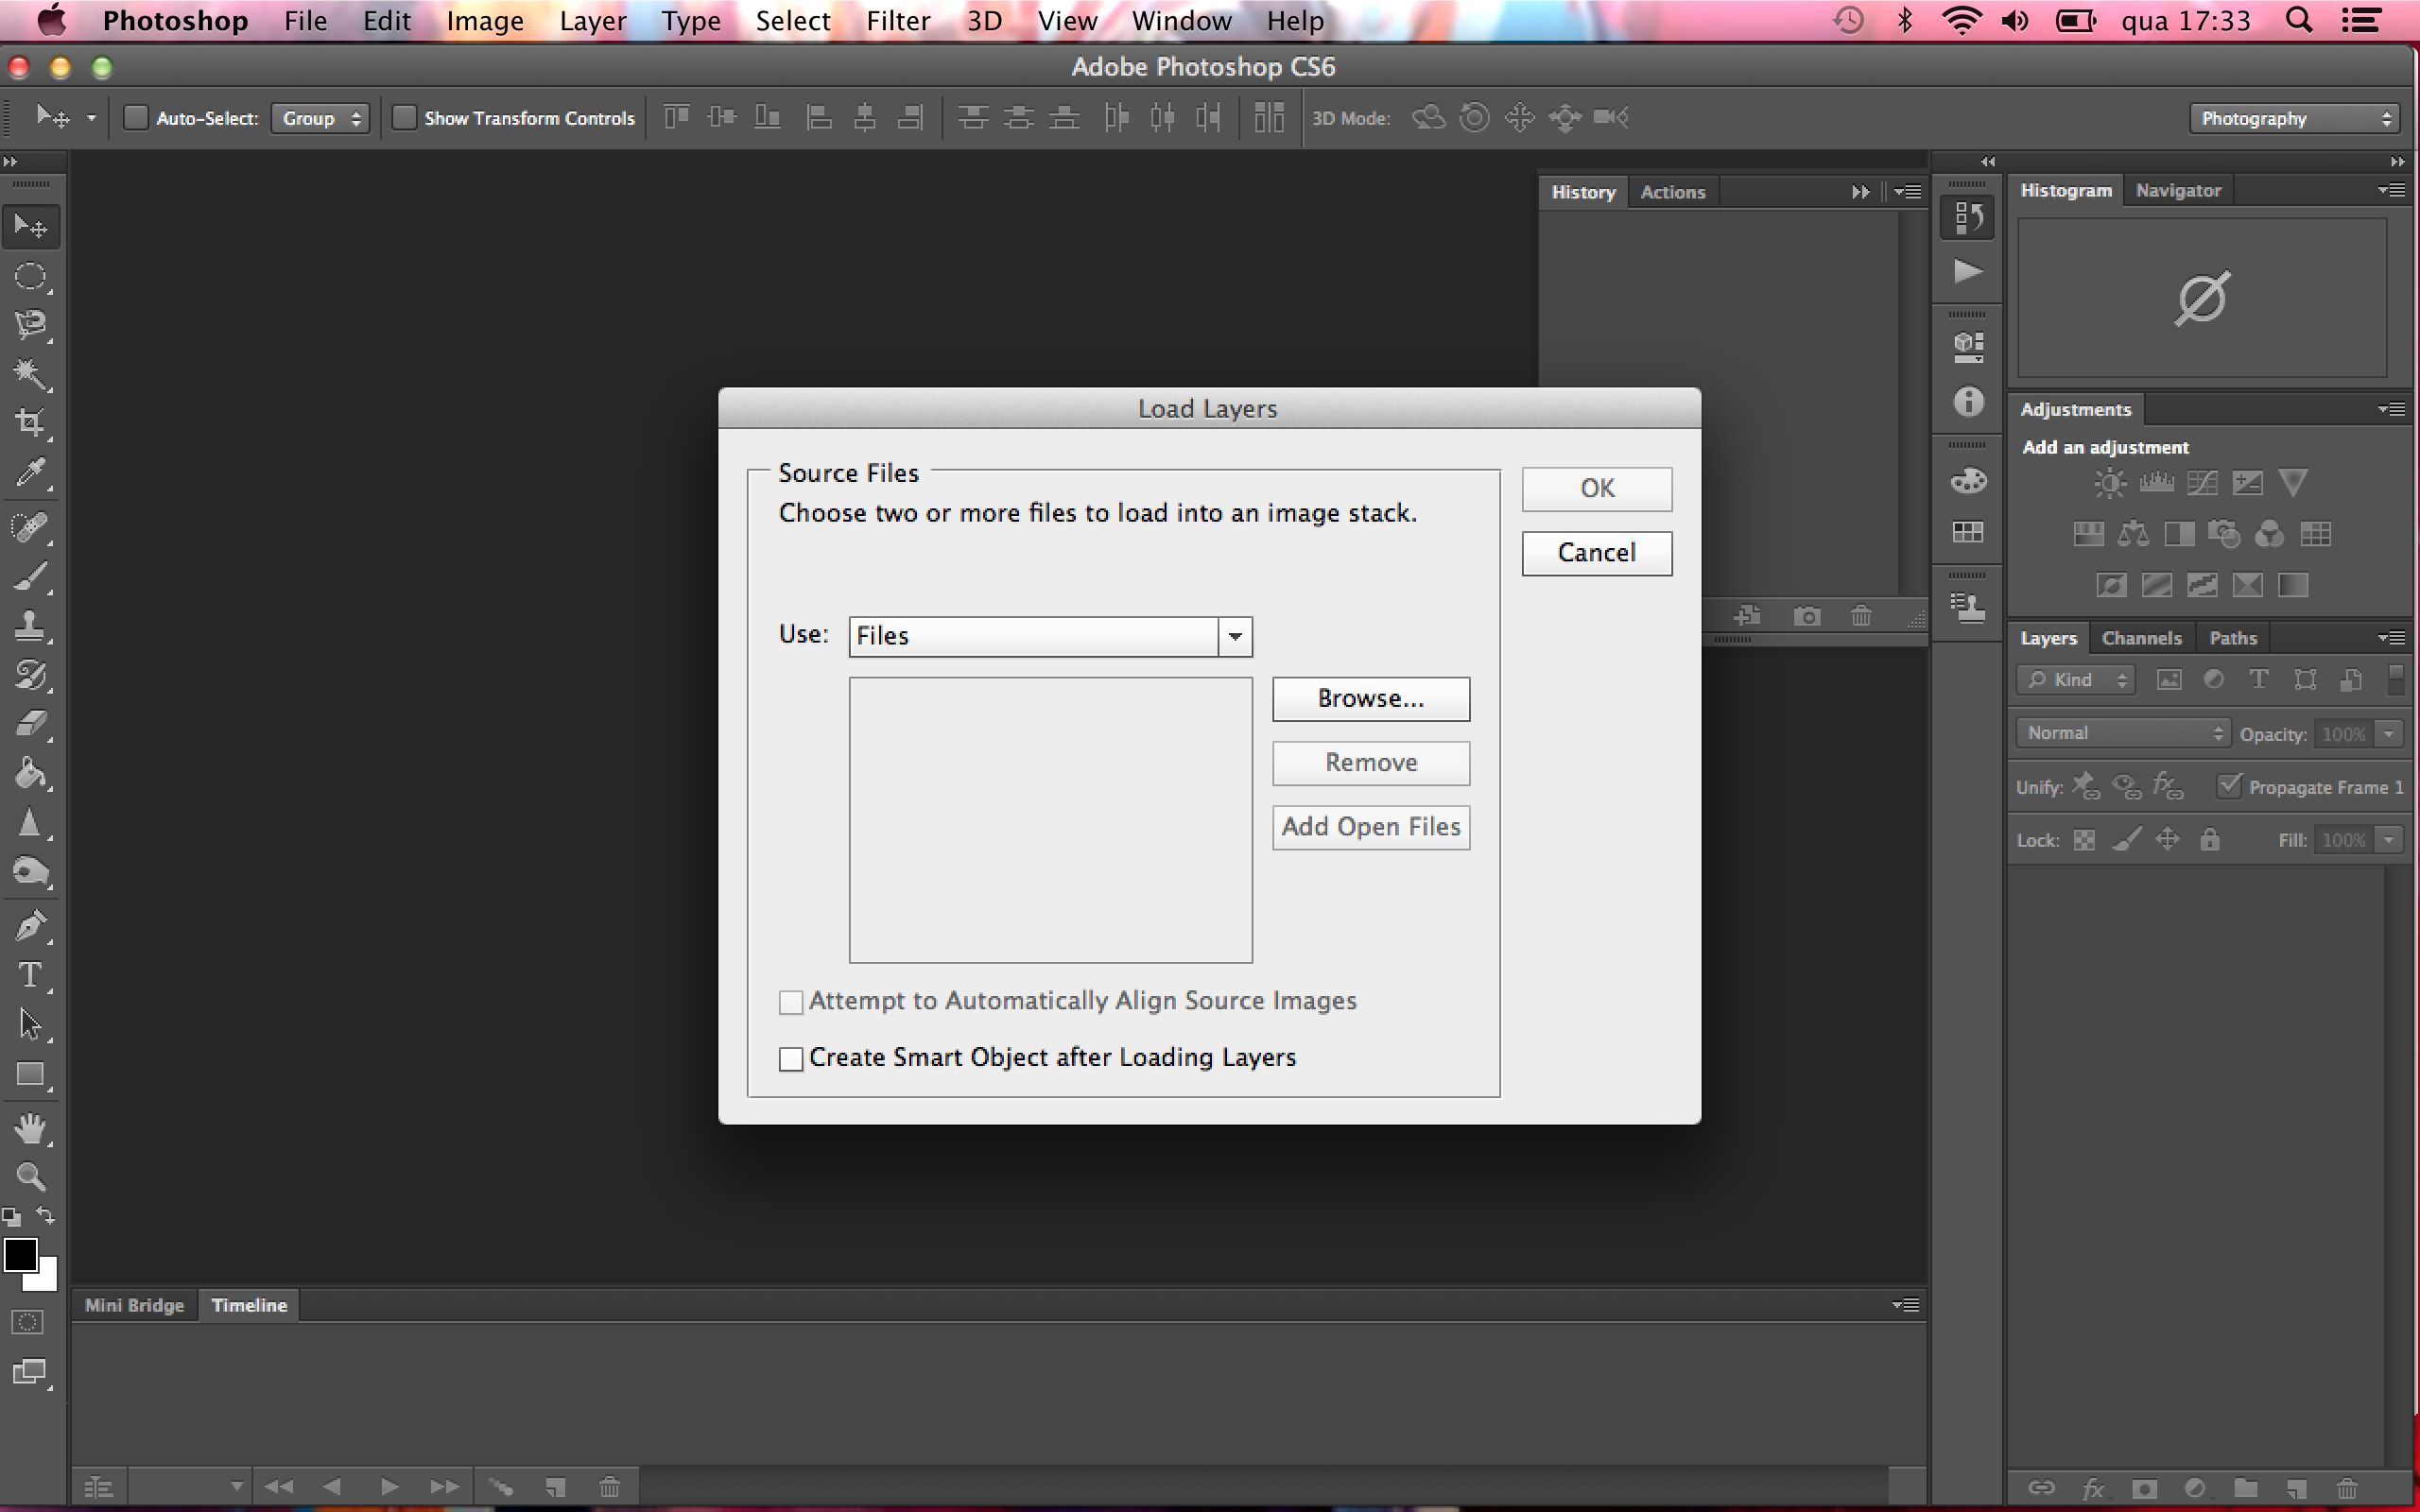
Task: Click OK to load layers
Action: pyautogui.click(x=1596, y=488)
